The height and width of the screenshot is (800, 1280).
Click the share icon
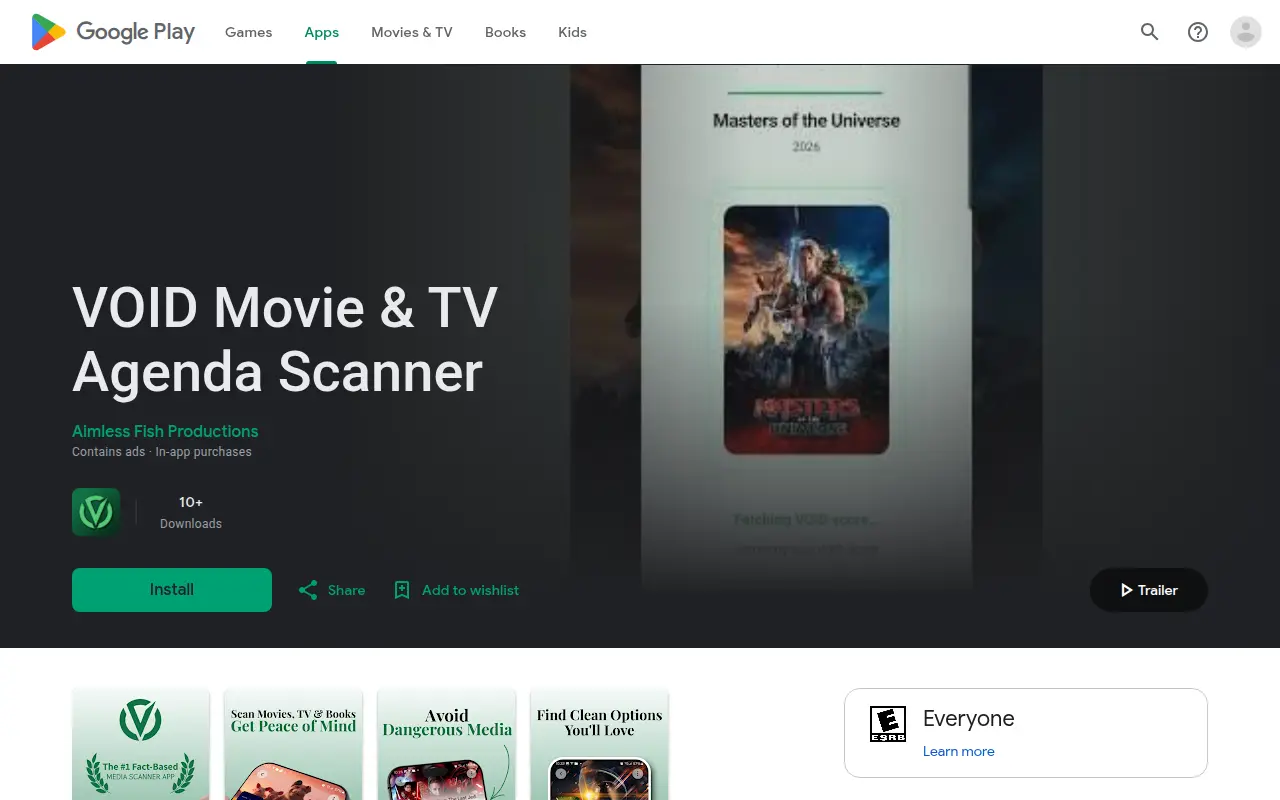click(x=308, y=590)
